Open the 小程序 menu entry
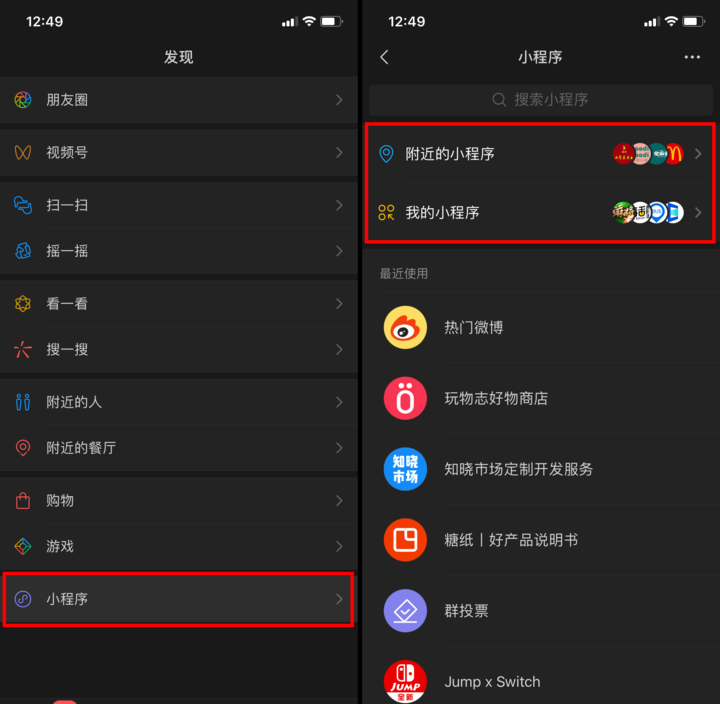Screen dimensions: 720x704 (x=178, y=599)
